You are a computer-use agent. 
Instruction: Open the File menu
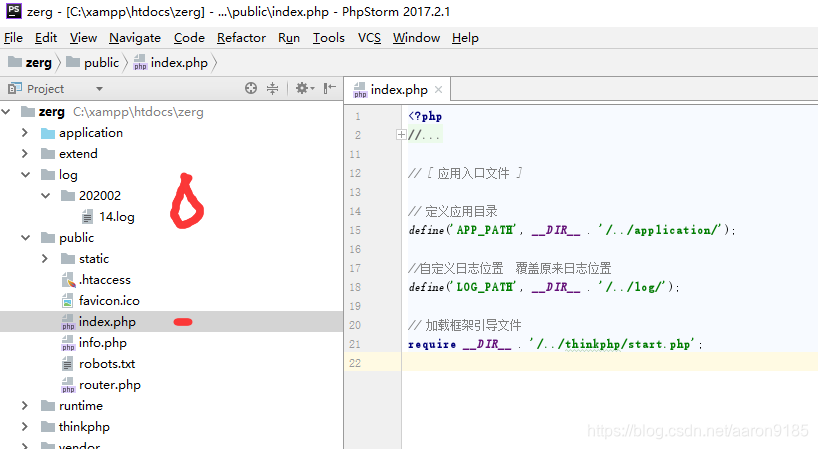tap(14, 38)
